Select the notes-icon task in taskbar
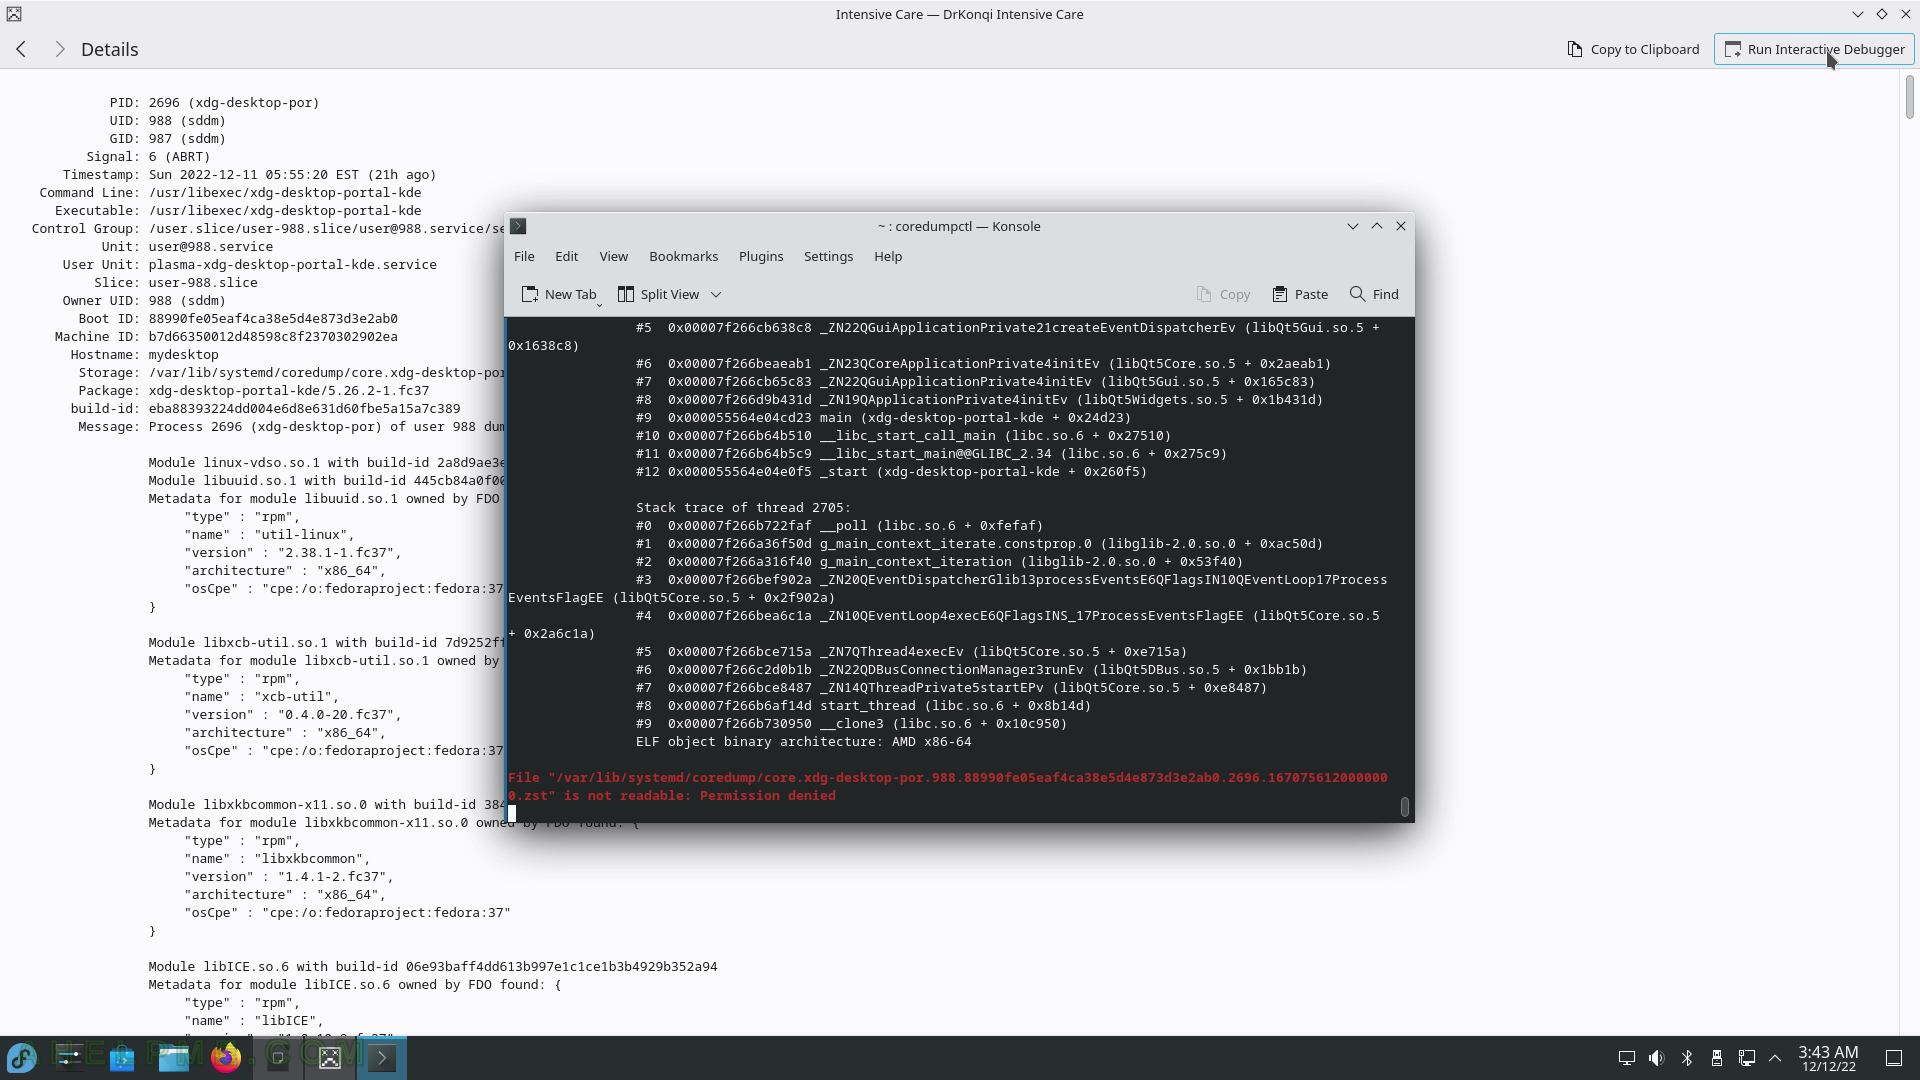 [x=278, y=1058]
